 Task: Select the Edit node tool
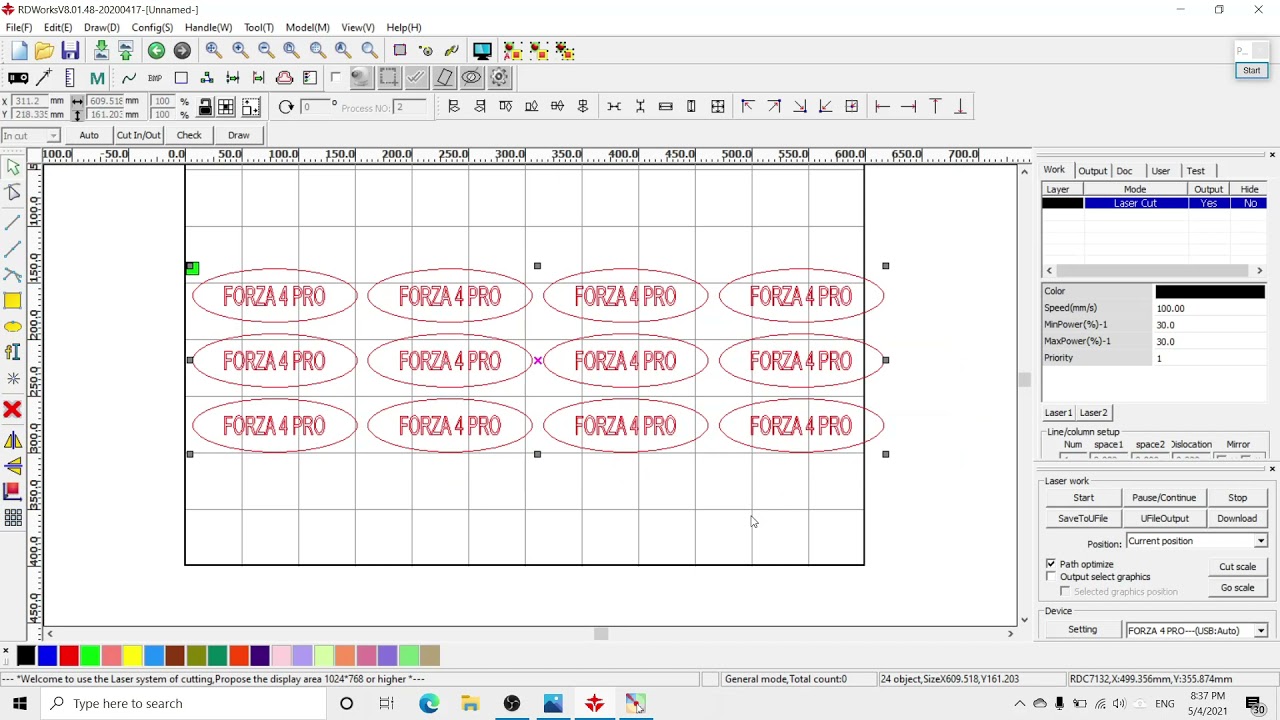pyautogui.click(x=13, y=193)
